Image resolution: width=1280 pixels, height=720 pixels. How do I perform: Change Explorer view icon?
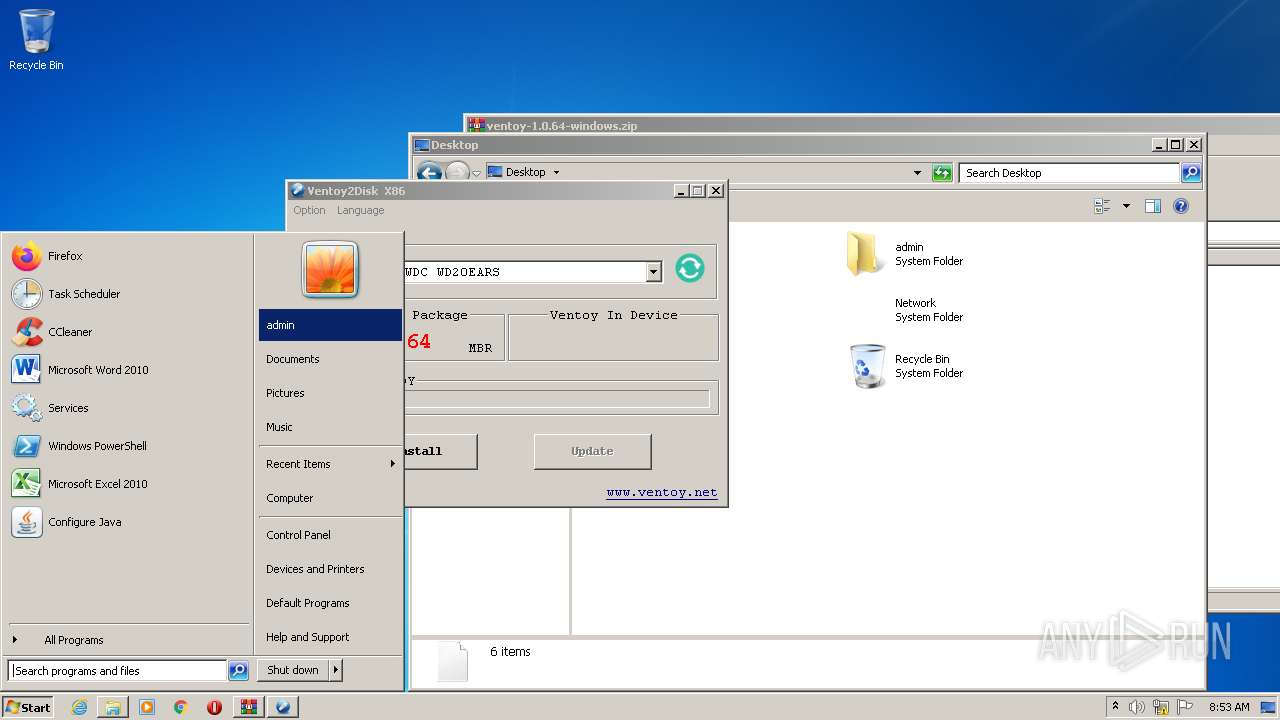tap(1103, 206)
